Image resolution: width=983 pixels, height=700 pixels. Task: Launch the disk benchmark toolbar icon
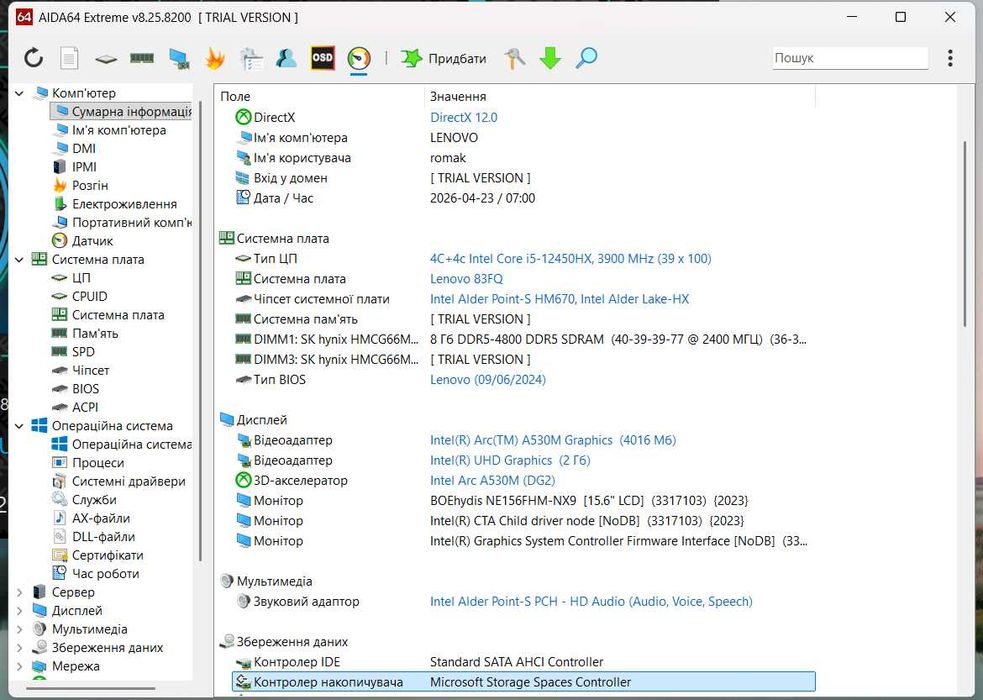(106, 59)
